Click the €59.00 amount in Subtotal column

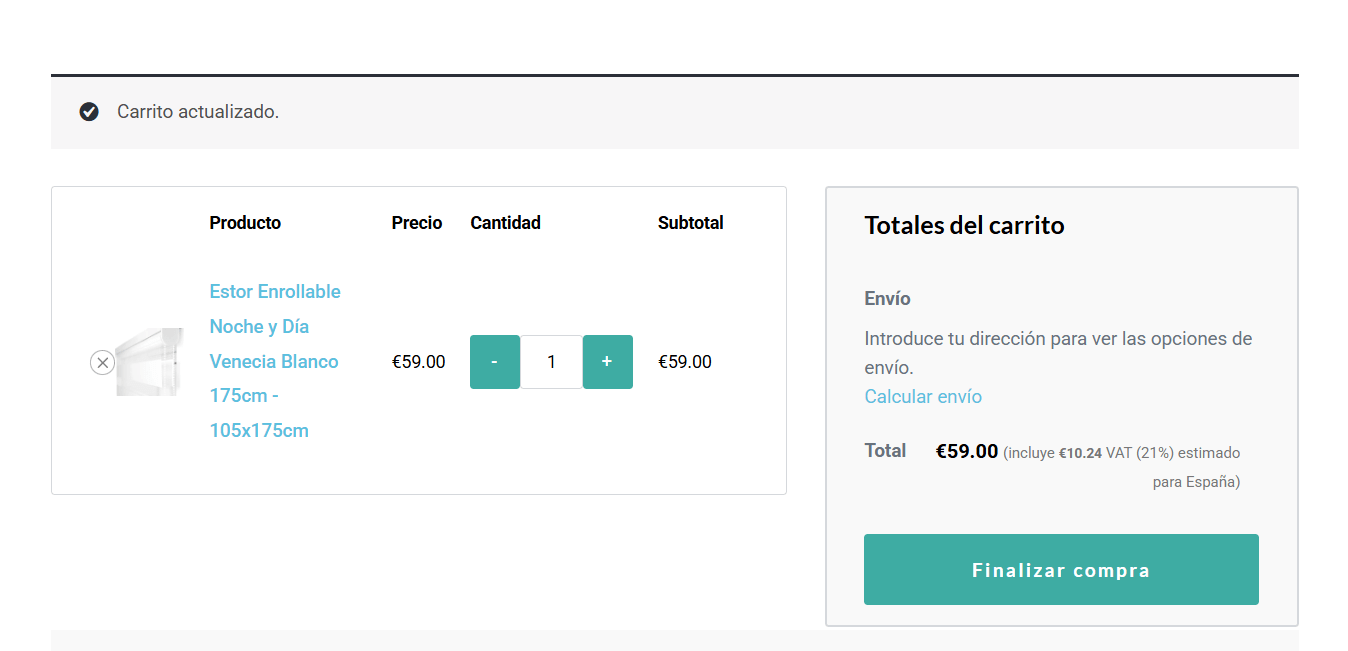pos(685,362)
